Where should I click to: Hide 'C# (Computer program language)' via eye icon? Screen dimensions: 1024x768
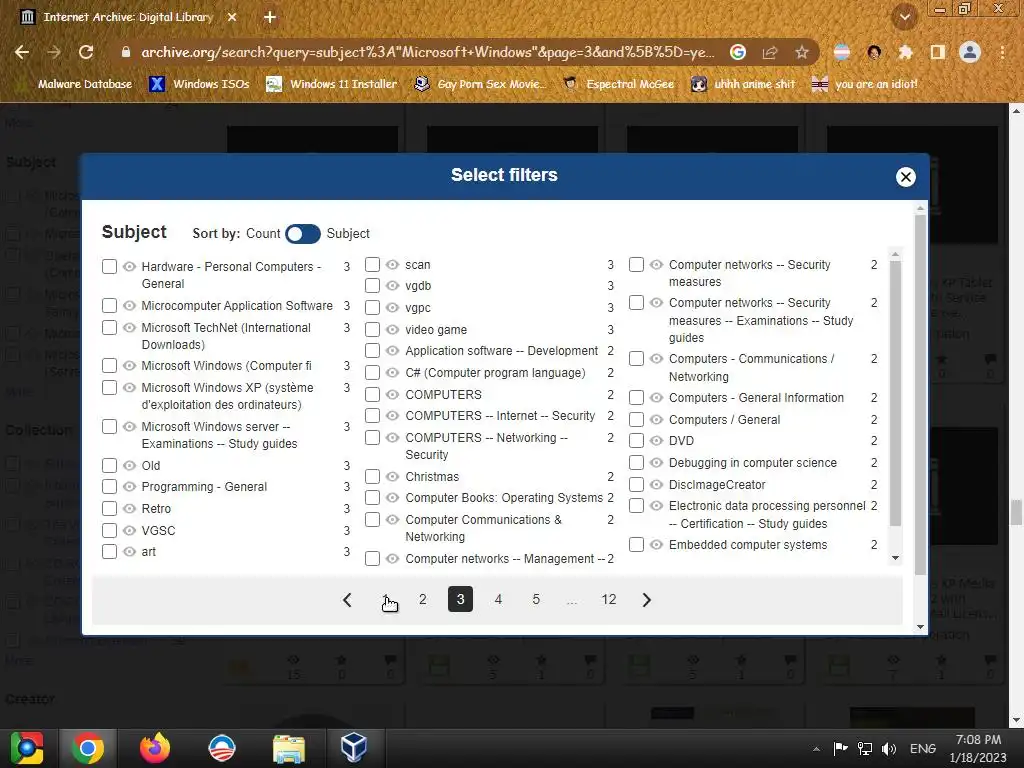pos(392,373)
